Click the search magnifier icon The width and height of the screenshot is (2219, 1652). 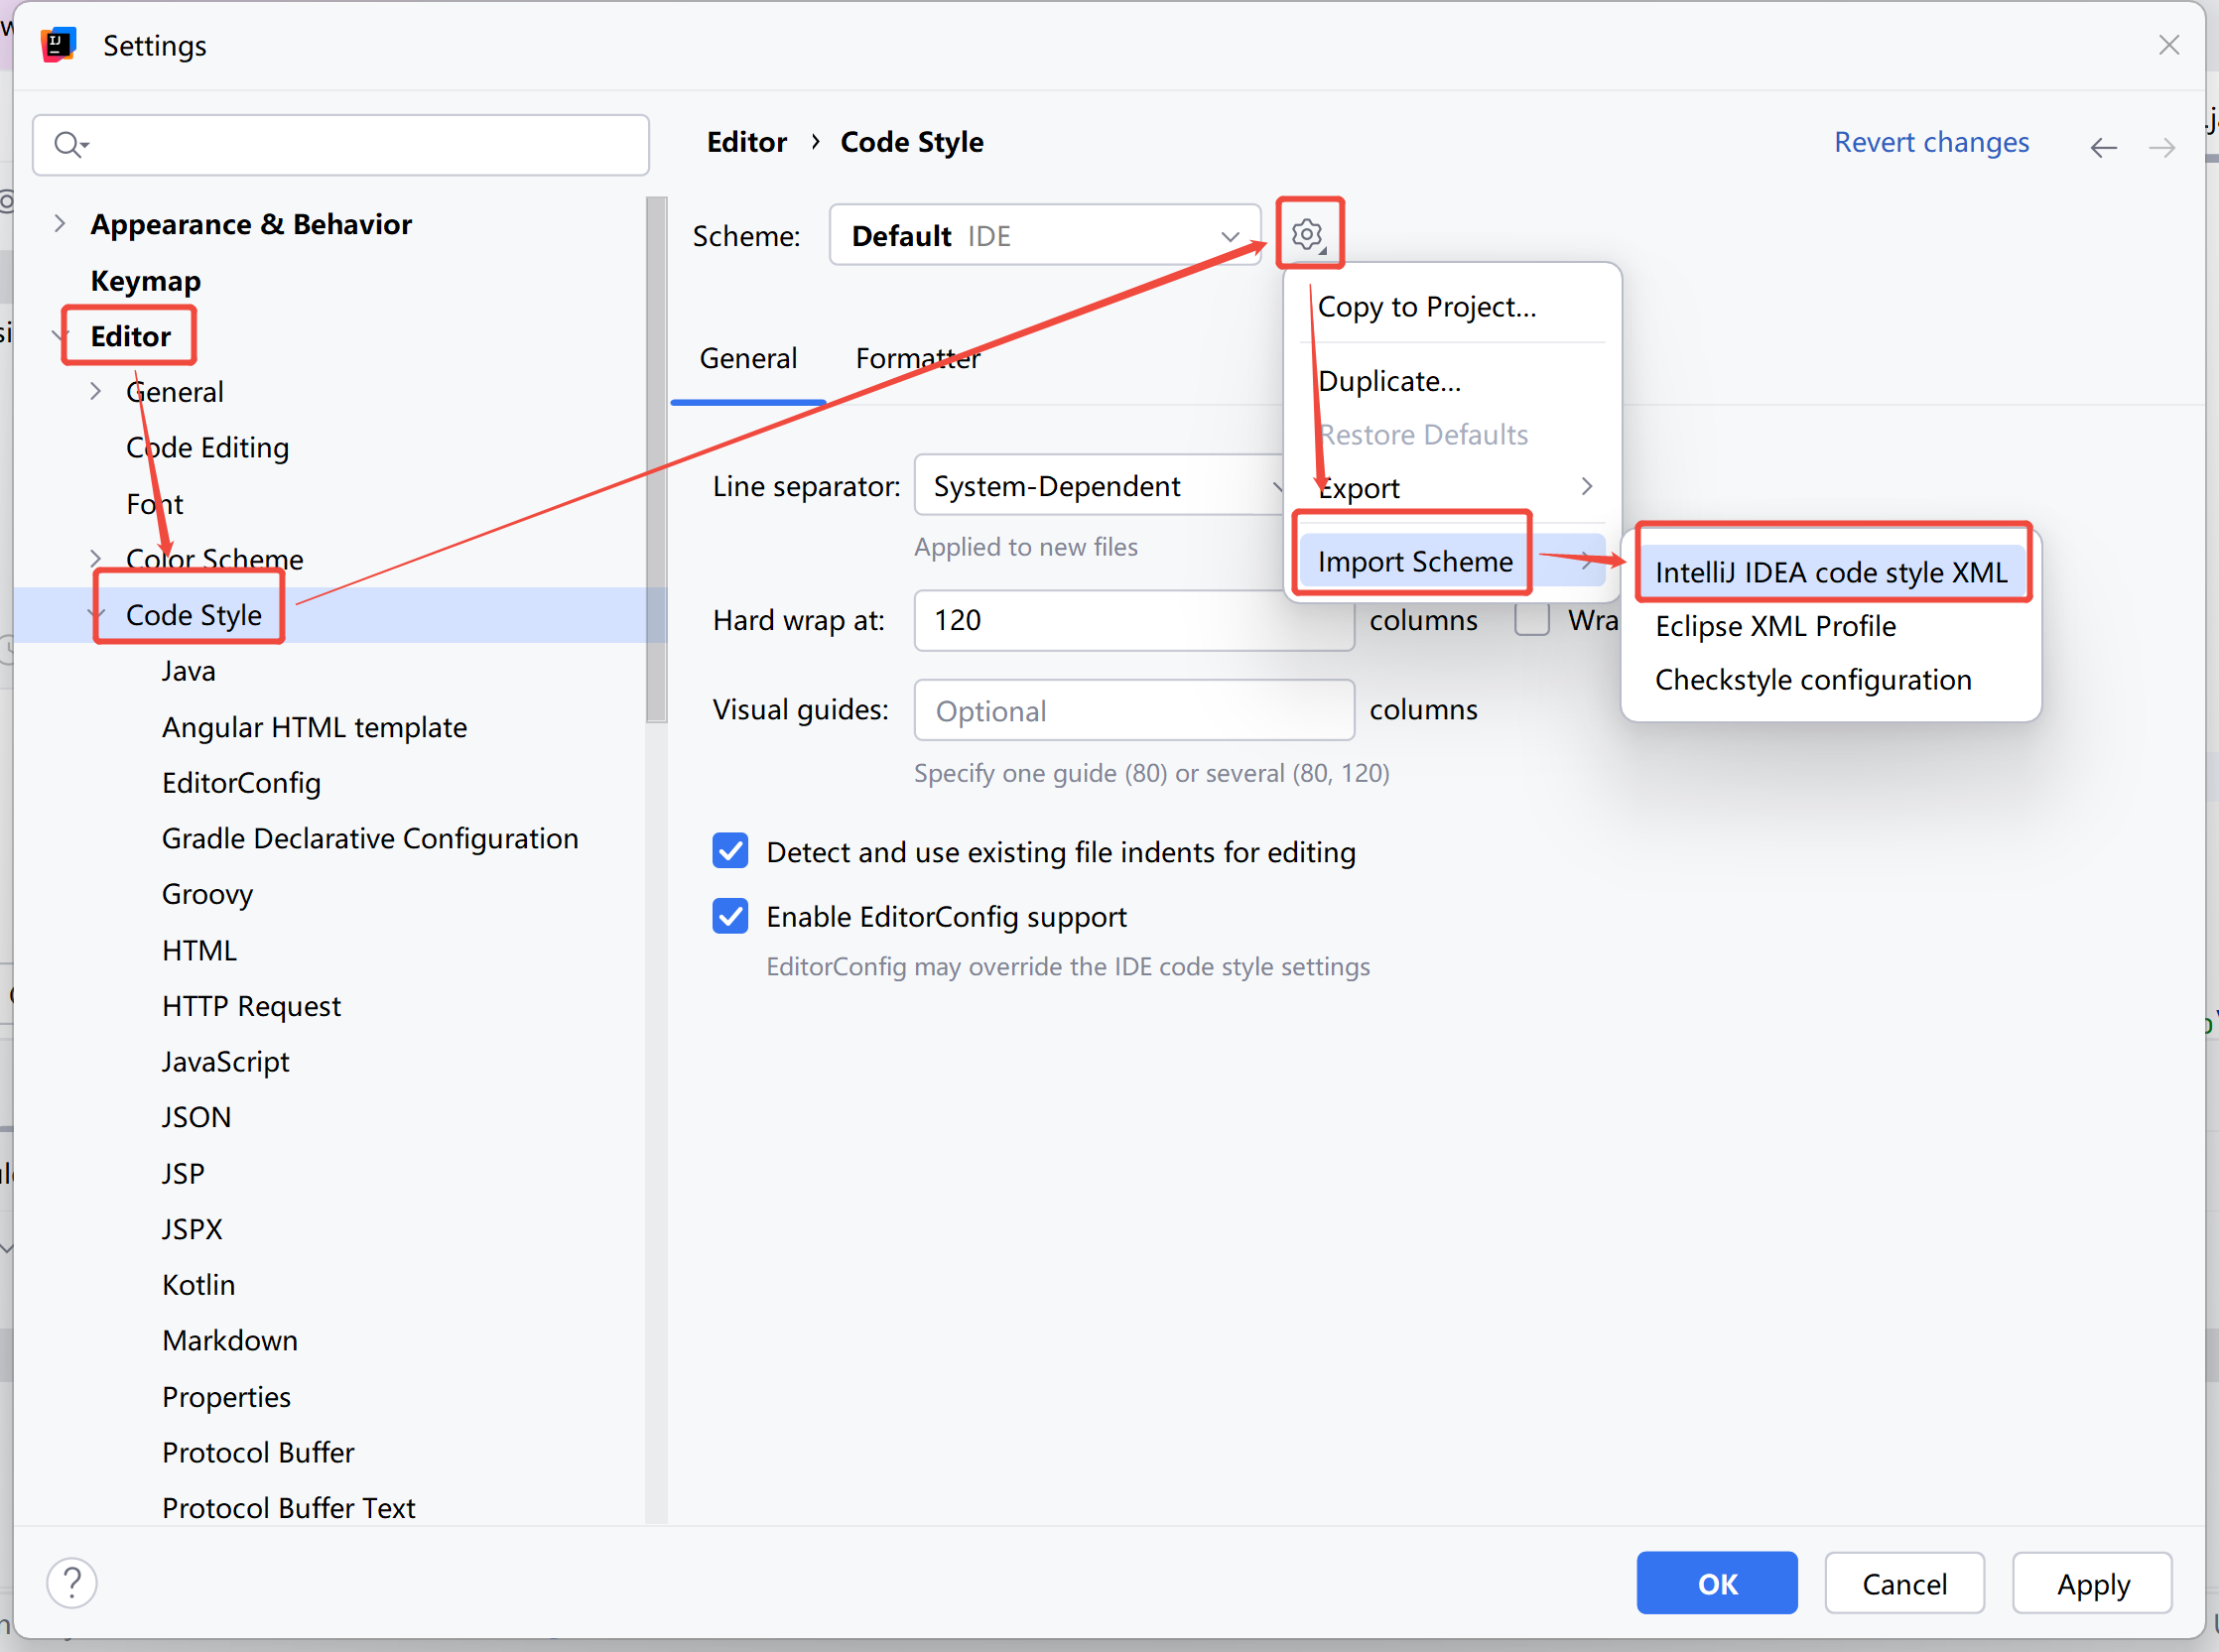[x=68, y=145]
